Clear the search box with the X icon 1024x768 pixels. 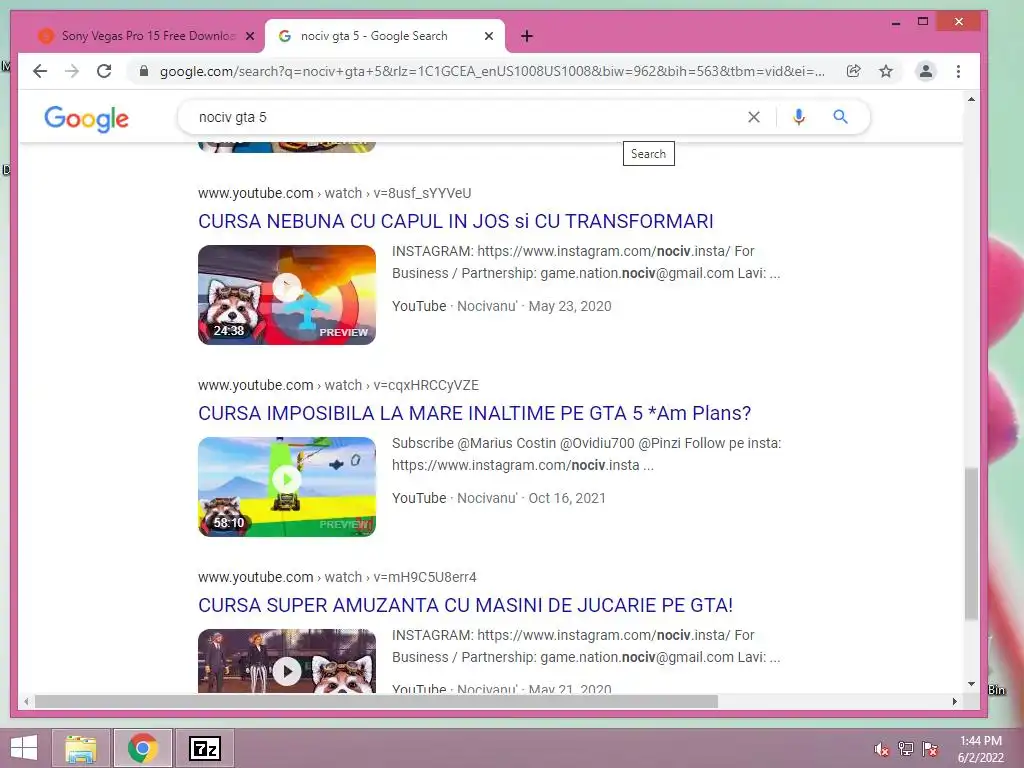pyautogui.click(x=754, y=117)
